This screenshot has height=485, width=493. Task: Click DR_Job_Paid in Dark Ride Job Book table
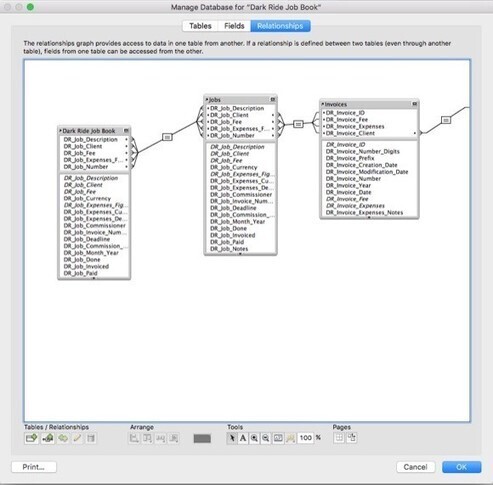click(80, 273)
